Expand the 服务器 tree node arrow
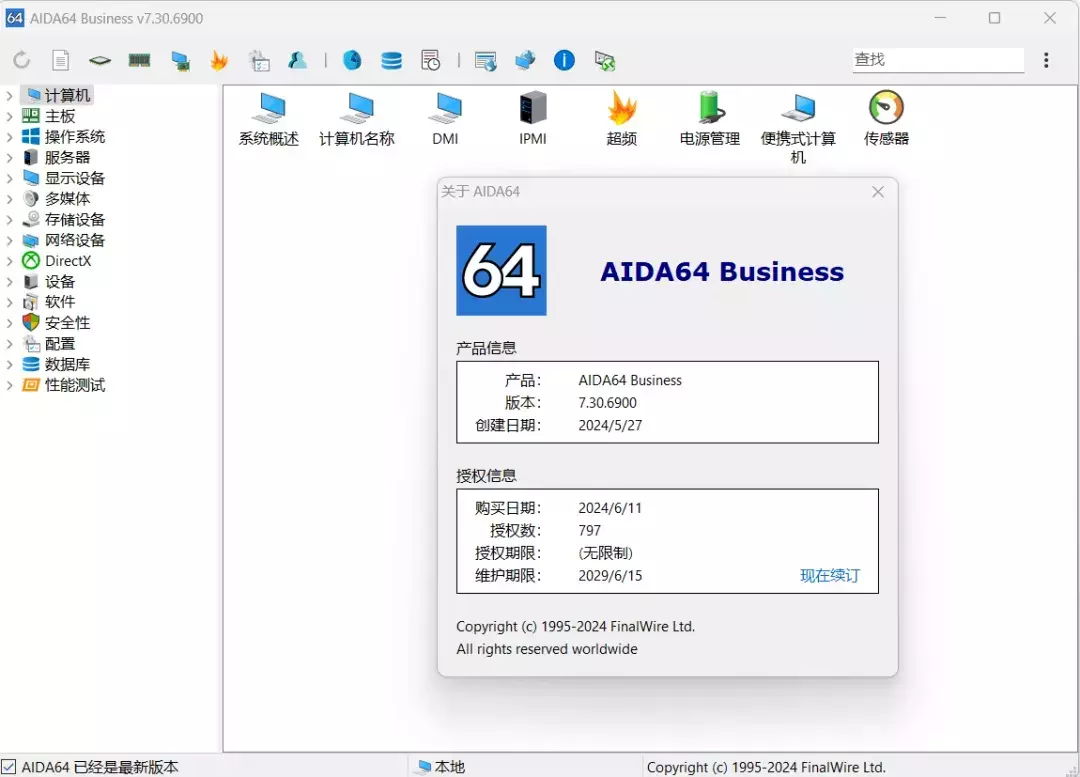The image size is (1080, 777). (x=9, y=158)
